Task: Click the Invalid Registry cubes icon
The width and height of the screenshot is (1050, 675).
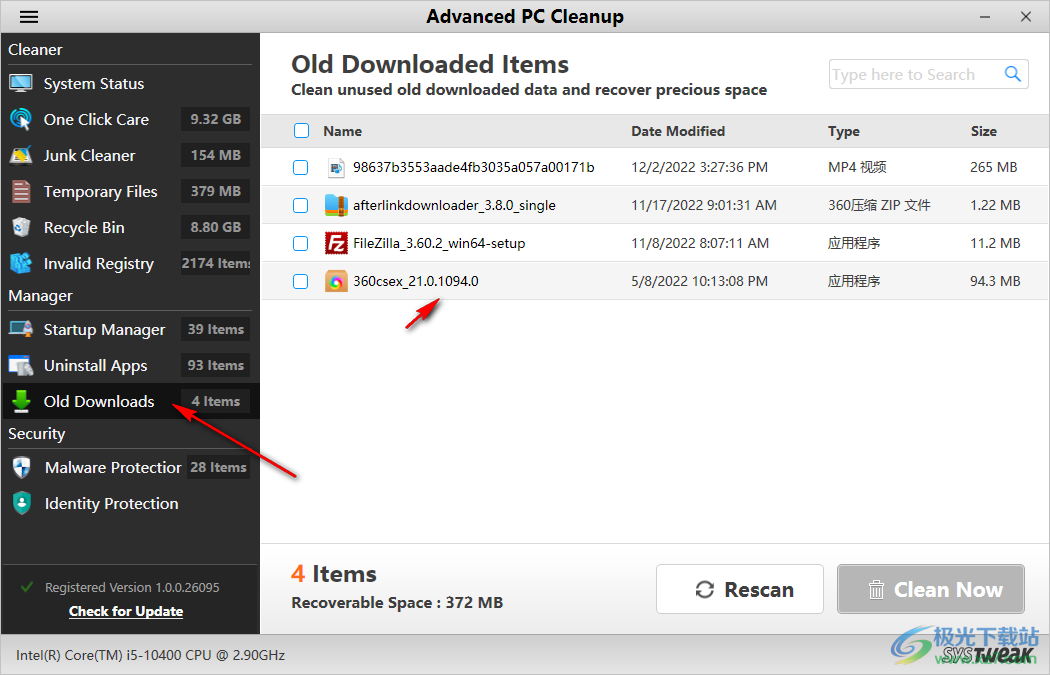Action: tap(21, 263)
